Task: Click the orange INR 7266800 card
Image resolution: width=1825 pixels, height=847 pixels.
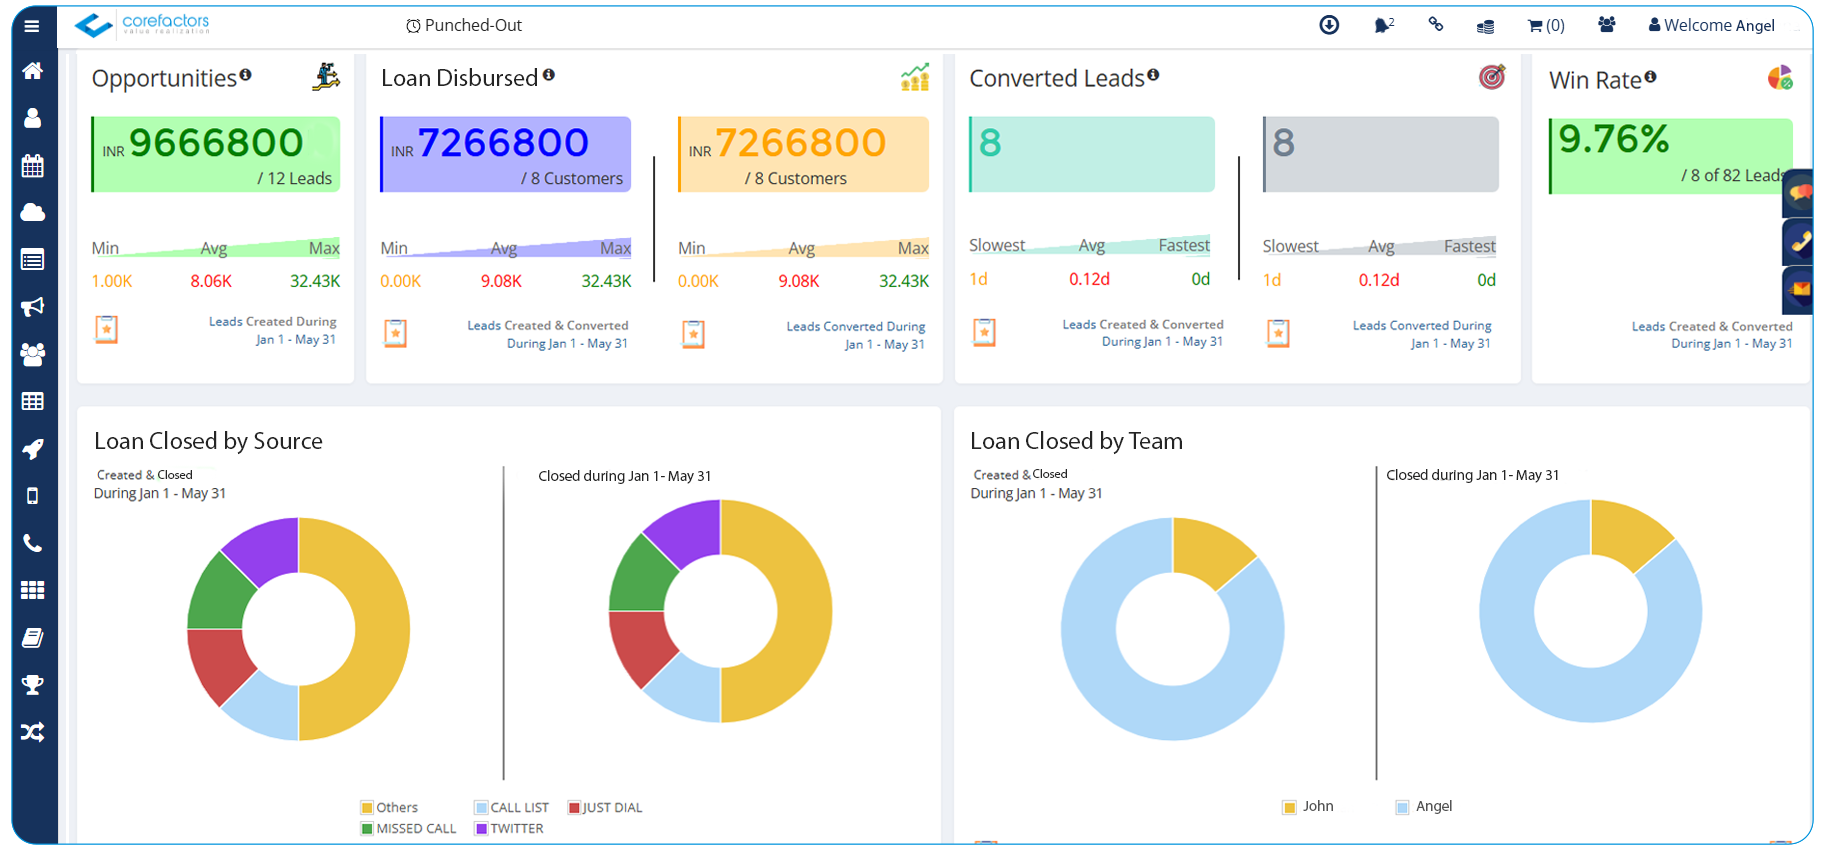Action: 803,154
